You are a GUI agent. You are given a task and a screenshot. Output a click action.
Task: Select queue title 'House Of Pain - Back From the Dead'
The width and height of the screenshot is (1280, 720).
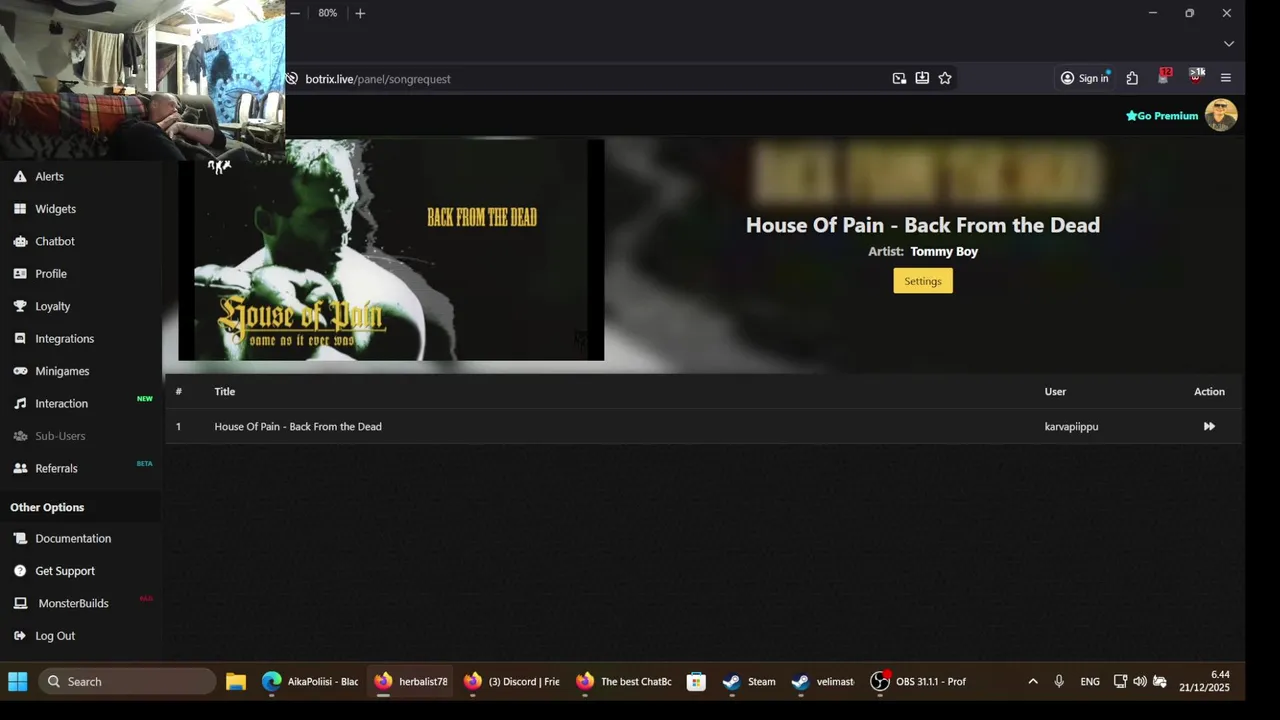(x=298, y=426)
